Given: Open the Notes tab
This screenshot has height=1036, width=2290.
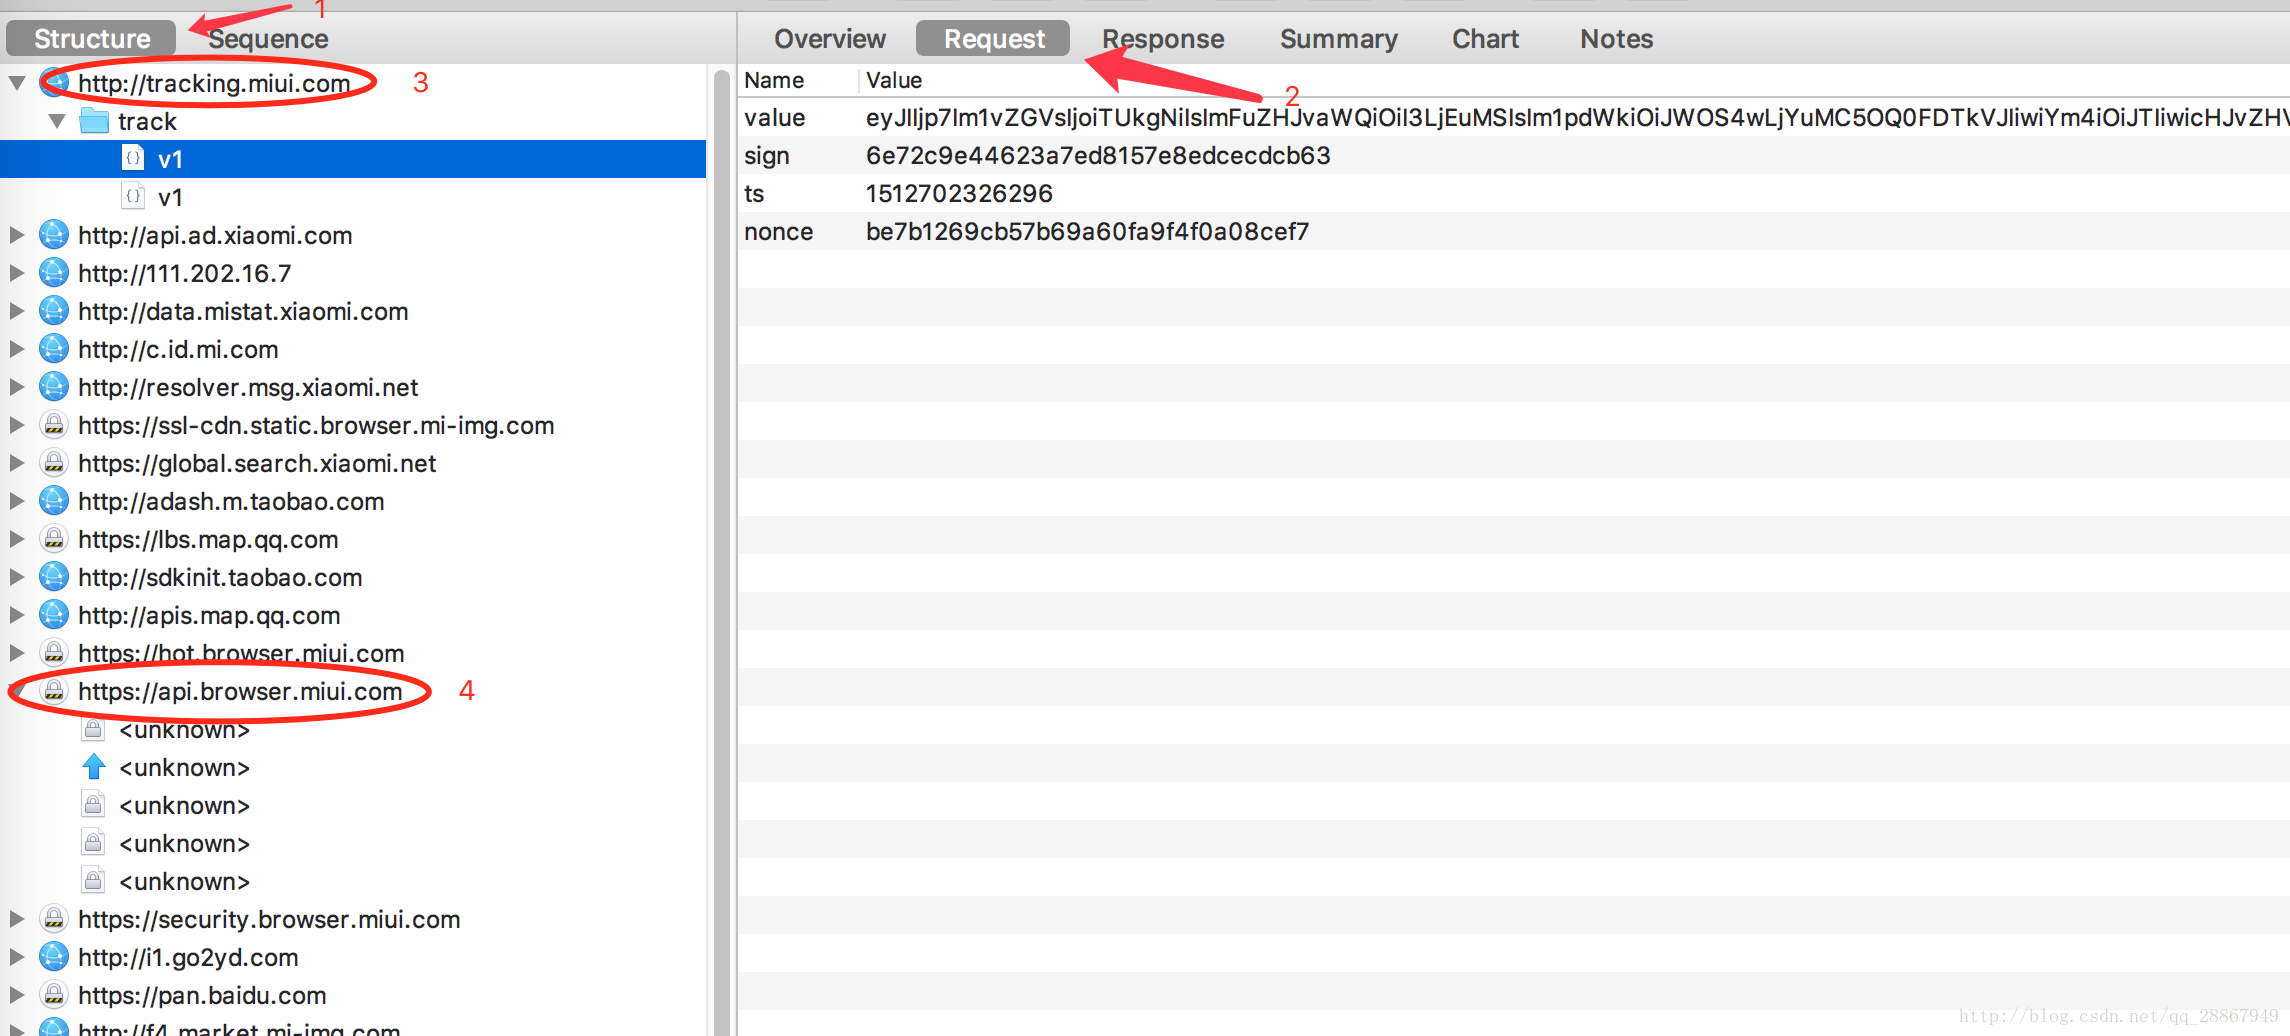Looking at the screenshot, I should (1616, 39).
